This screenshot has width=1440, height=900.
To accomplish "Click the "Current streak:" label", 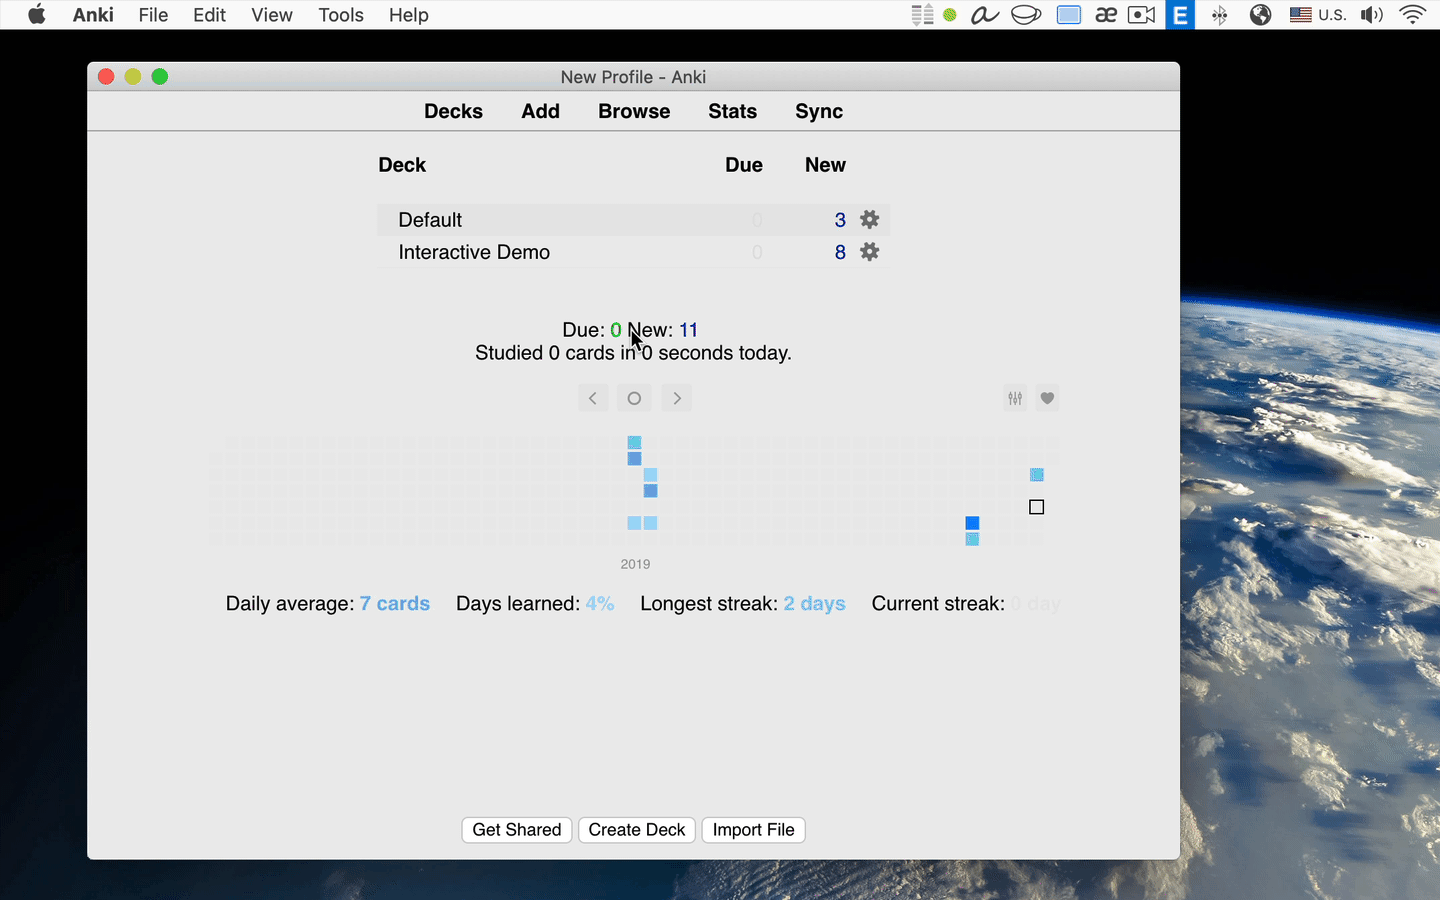I will [x=938, y=604].
